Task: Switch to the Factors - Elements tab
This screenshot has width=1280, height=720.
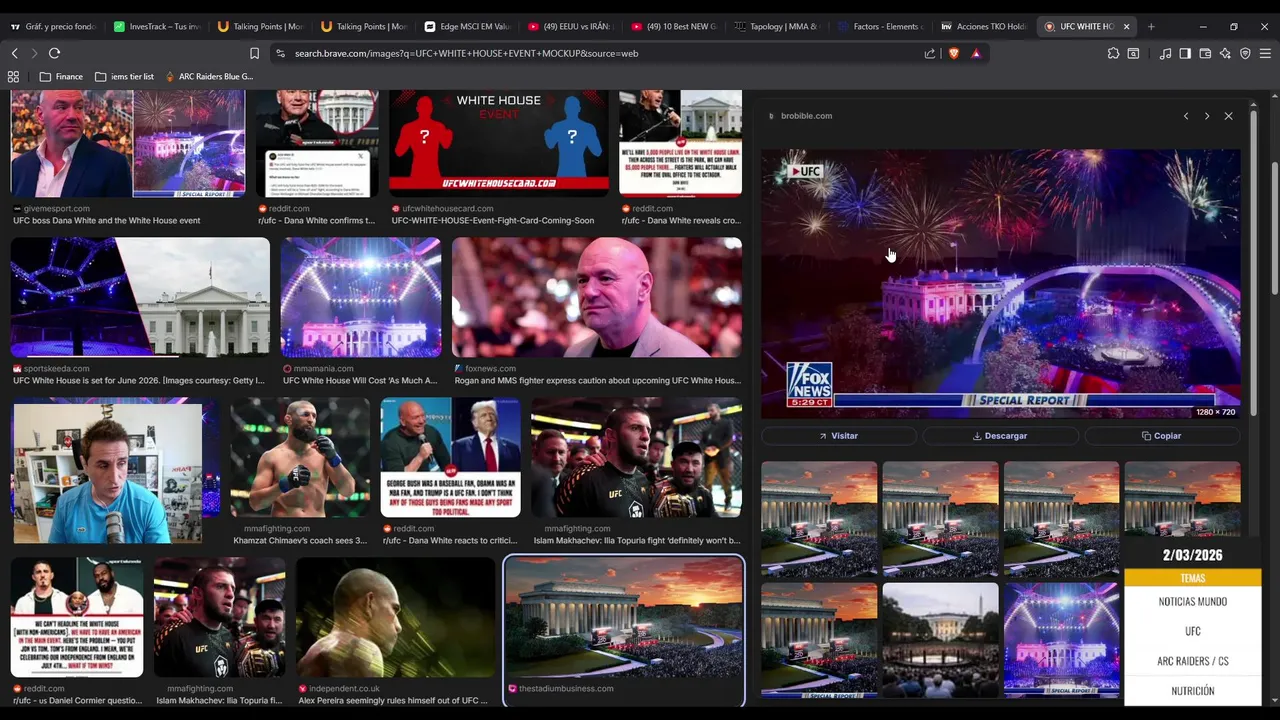Action: pyautogui.click(x=880, y=26)
